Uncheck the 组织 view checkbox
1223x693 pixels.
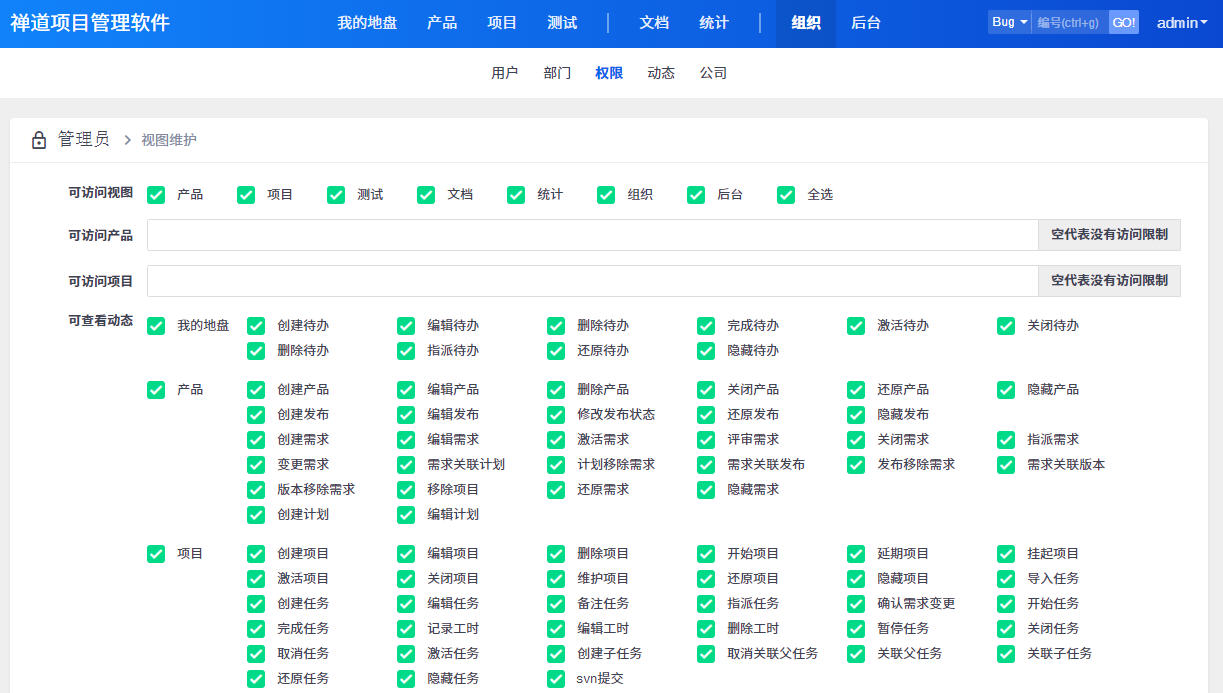606,195
